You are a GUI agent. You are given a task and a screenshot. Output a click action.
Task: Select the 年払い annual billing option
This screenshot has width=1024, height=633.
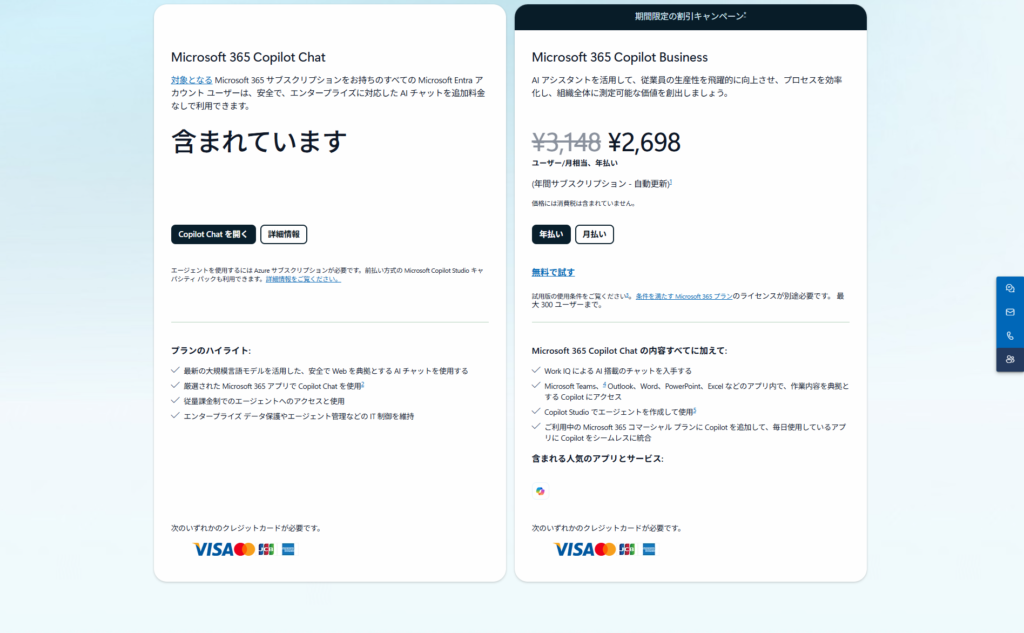pos(551,234)
